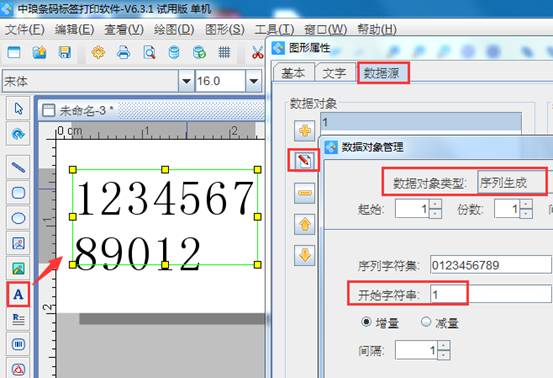Click the add data object plus button
The width and height of the screenshot is (553, 378).
coord(304,131)
